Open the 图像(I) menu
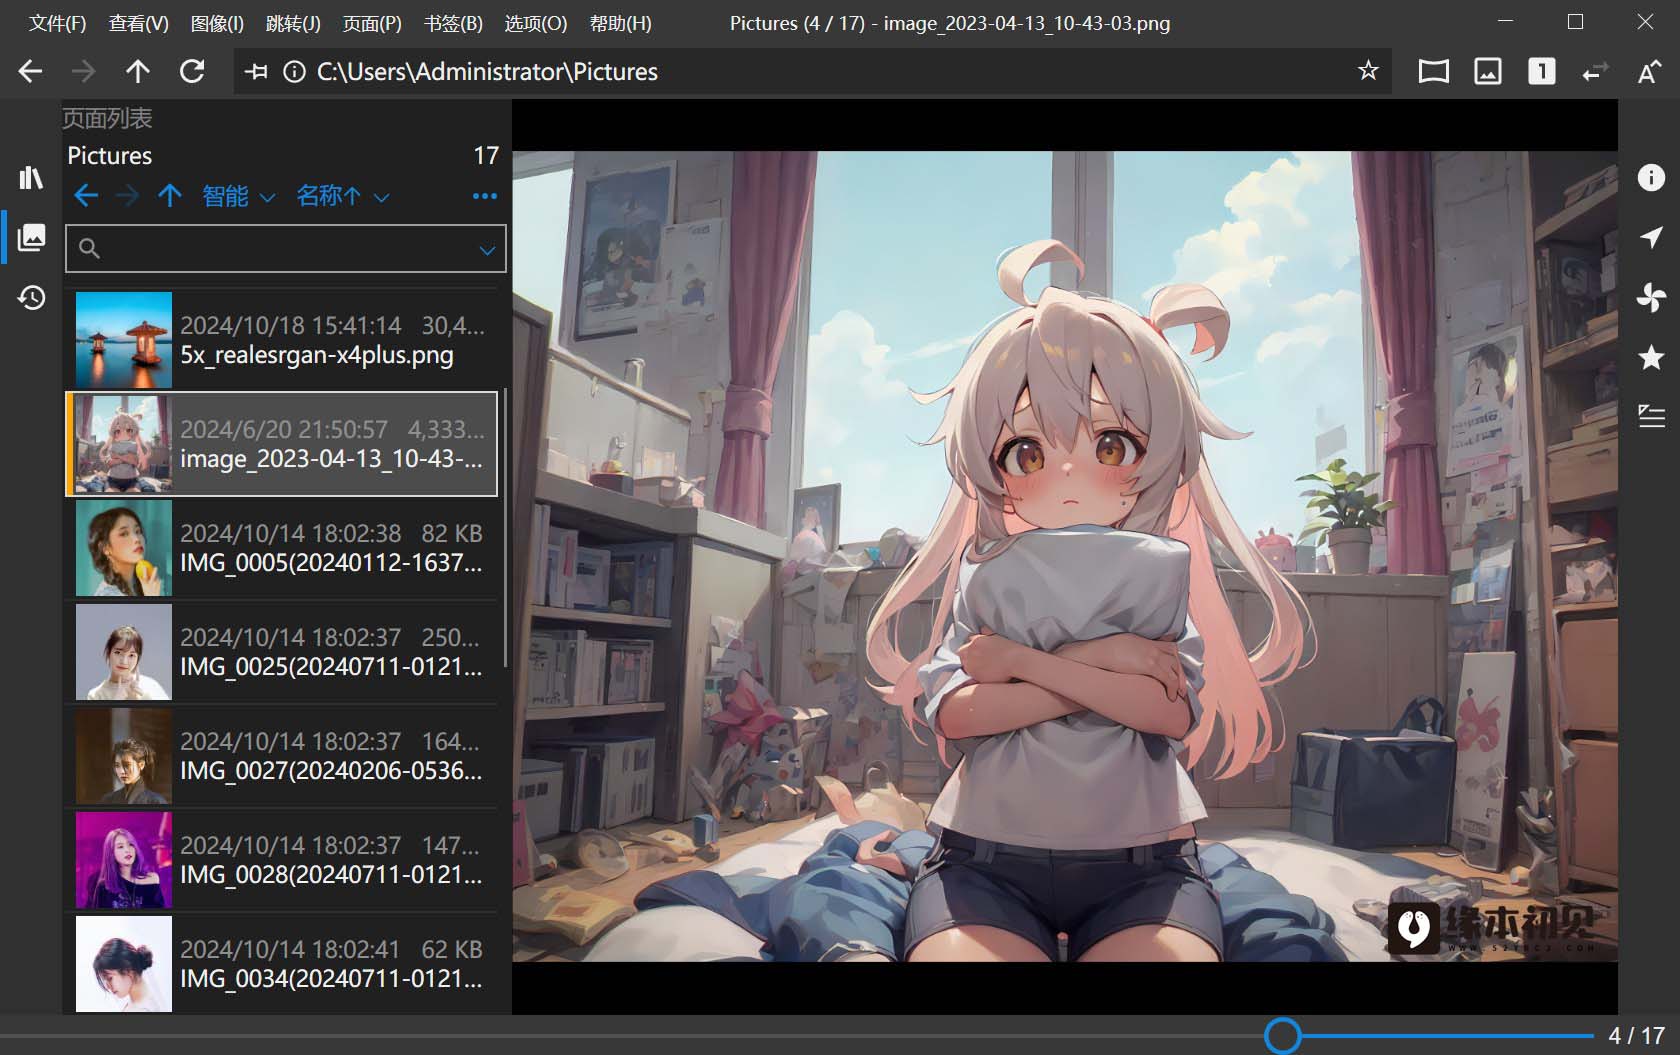Screen dimensions: 1680x1055 click(217, 23)
